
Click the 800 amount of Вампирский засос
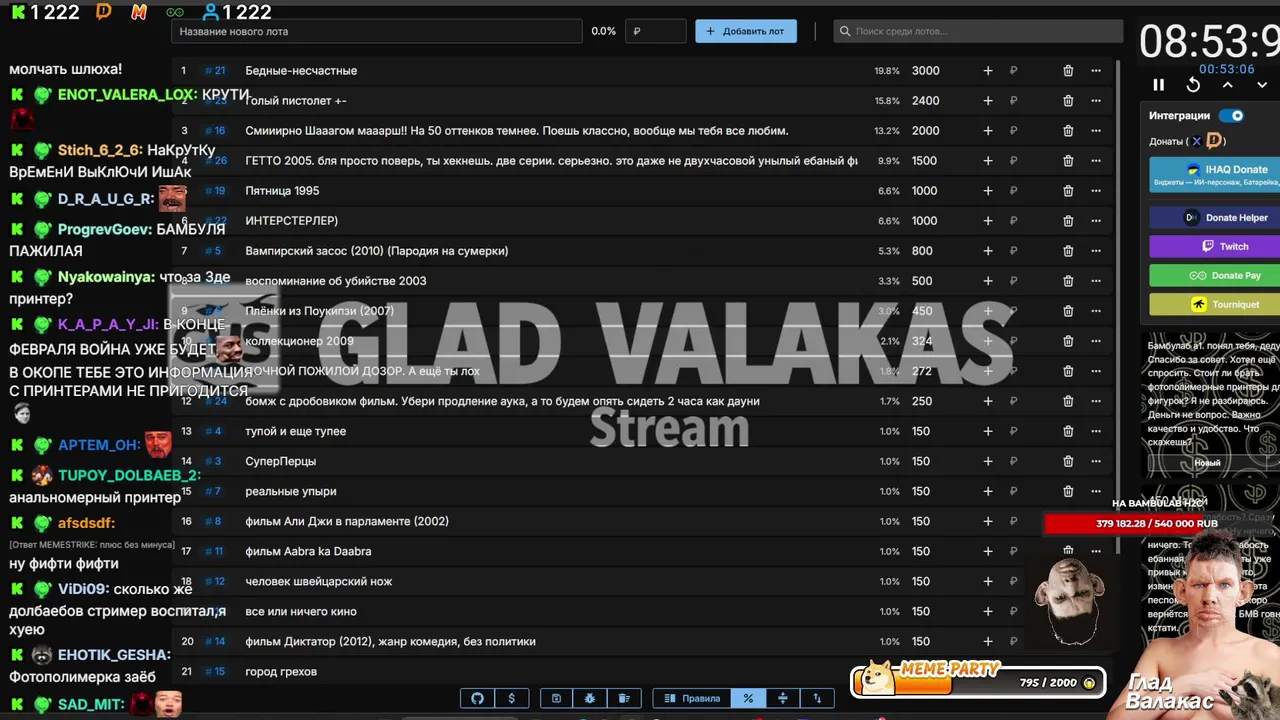tap(922, 251)
